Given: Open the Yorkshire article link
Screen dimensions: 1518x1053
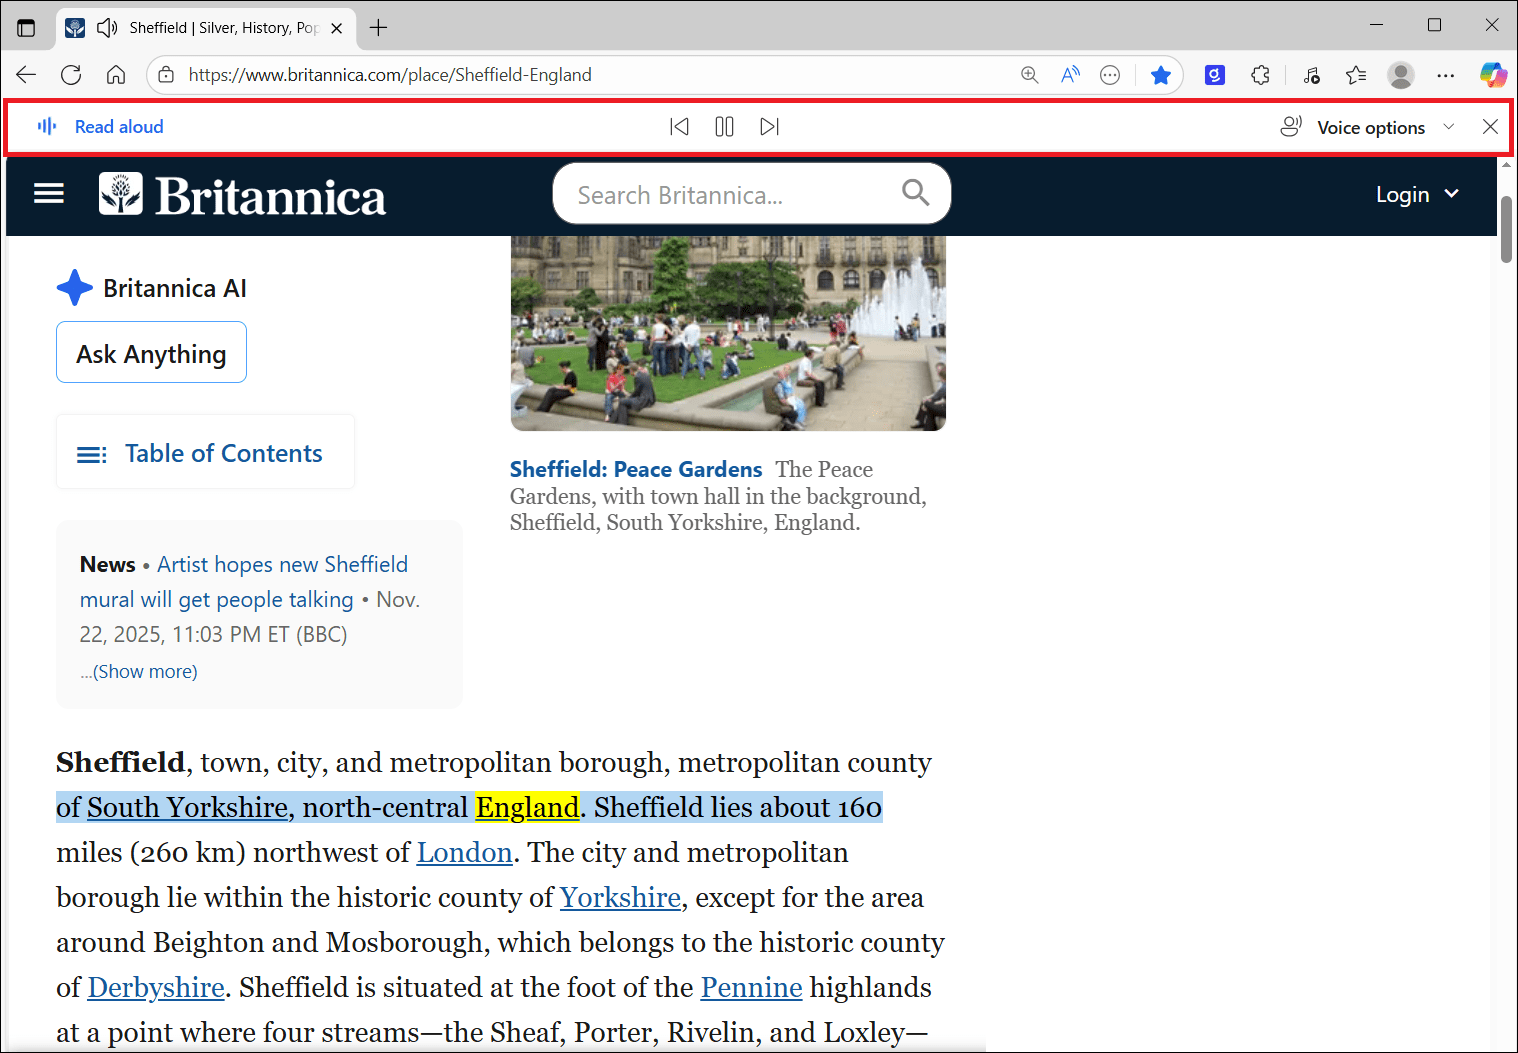Looking at the screenshot, I should click(620, 897).
